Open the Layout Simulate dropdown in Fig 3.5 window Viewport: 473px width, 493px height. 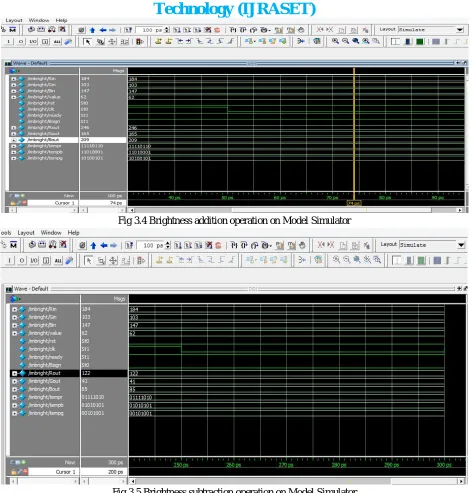pos(461,245)
